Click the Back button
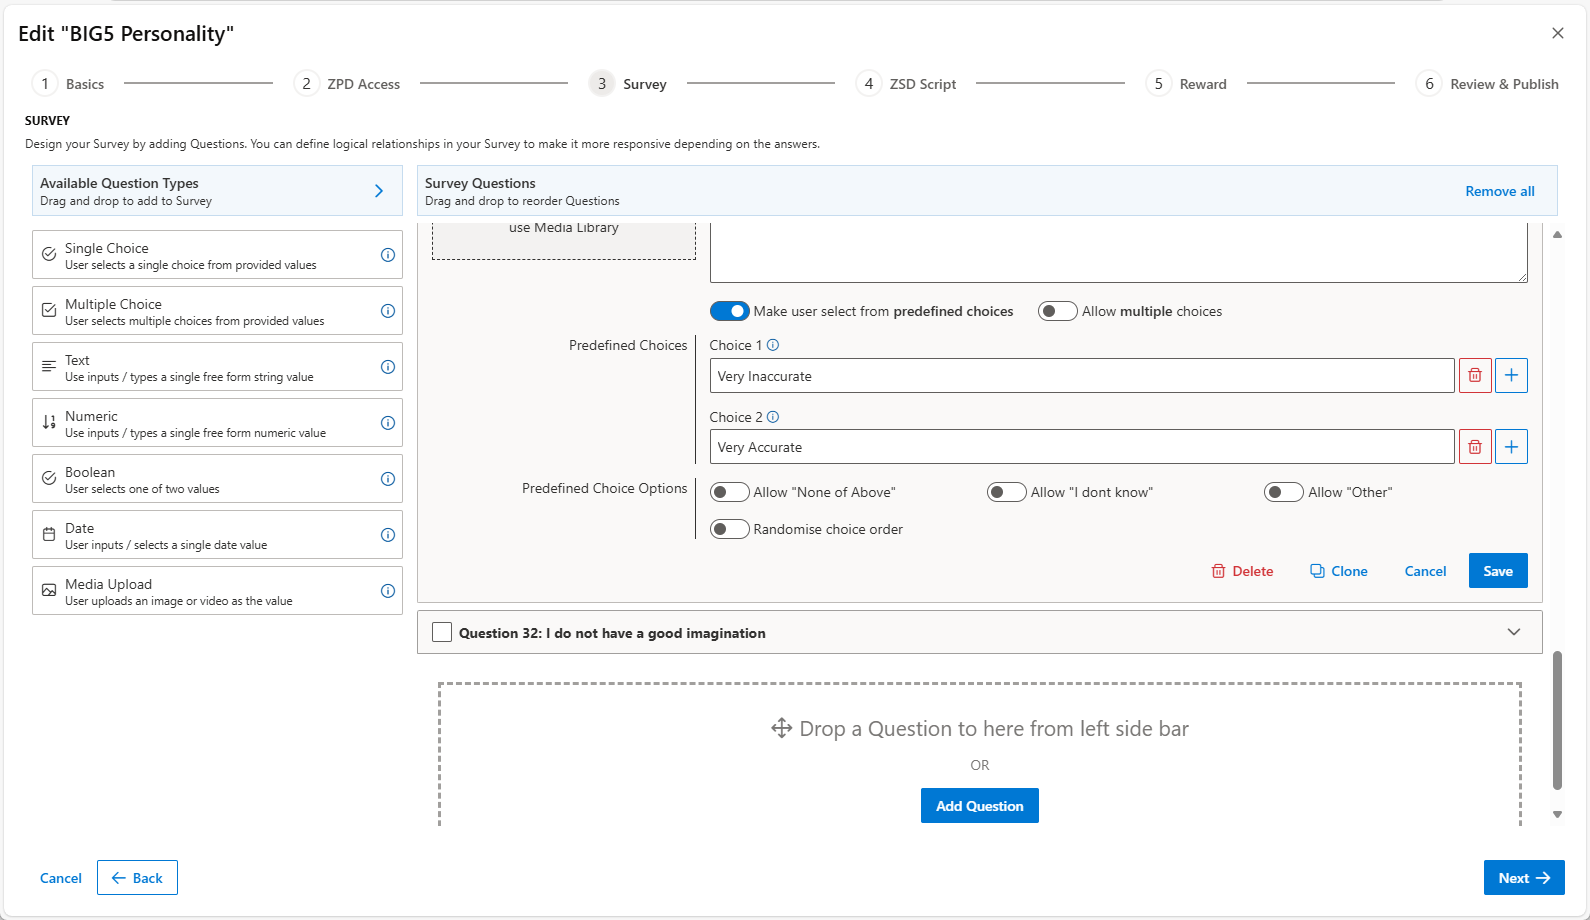The height and width of the screenshot is (920, 1590). (x=137, y=878)
